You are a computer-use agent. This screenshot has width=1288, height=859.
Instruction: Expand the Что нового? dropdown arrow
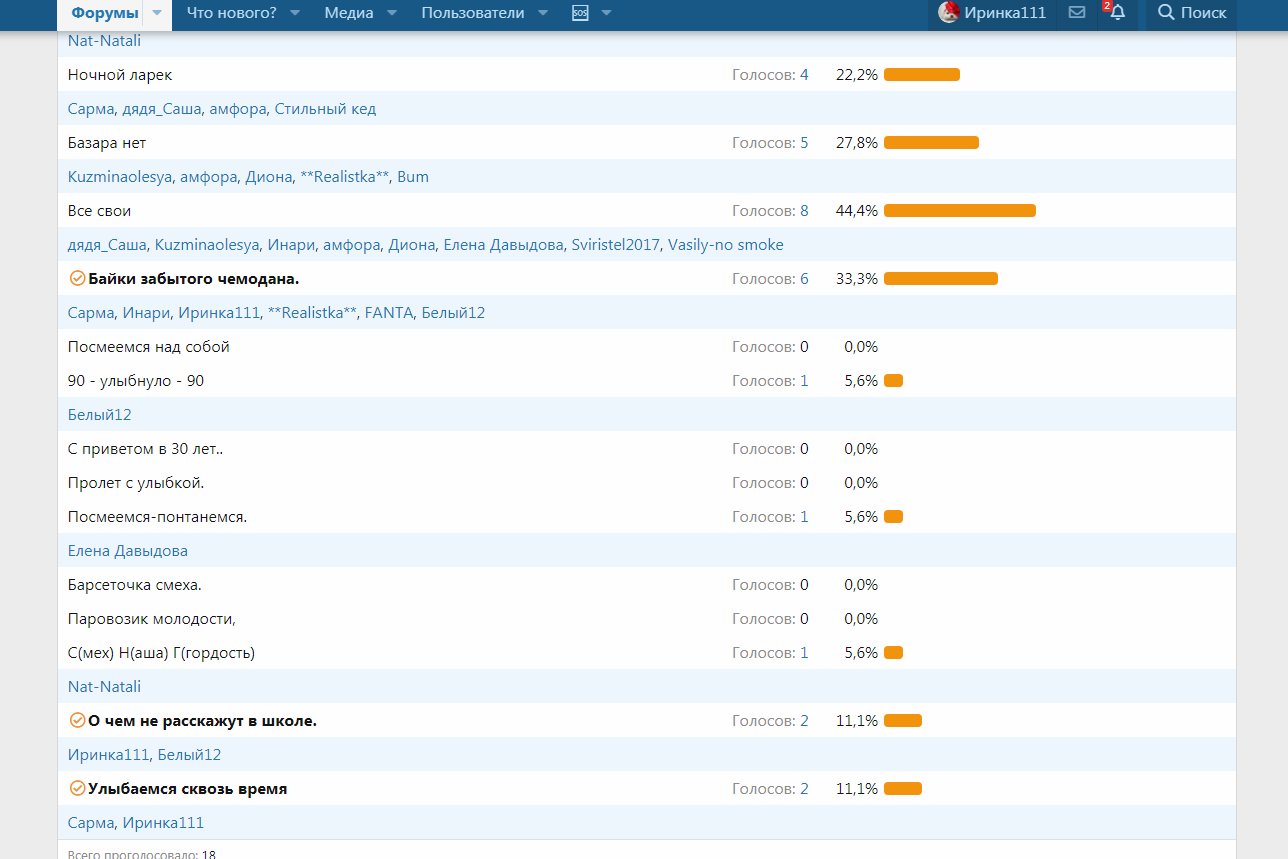pos(295,13)
